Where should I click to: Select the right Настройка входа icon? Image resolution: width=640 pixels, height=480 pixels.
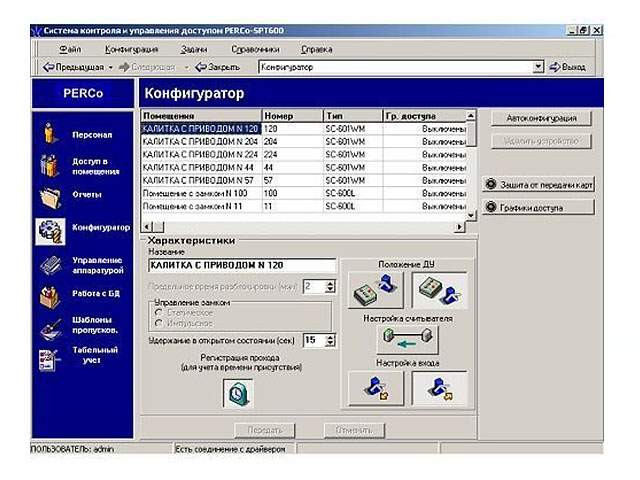tap(440, 389)
